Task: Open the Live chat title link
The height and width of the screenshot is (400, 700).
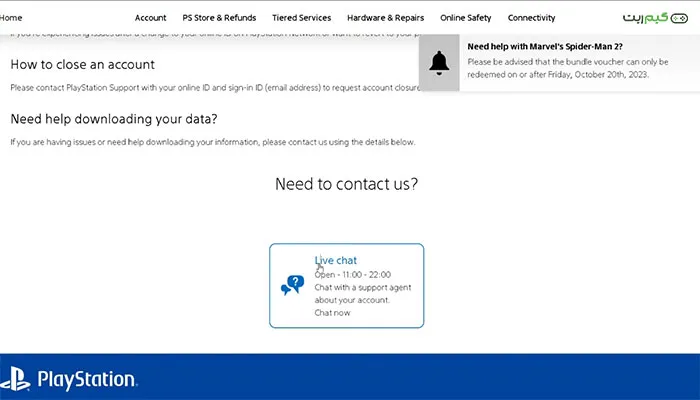Action: pos(335,261)
